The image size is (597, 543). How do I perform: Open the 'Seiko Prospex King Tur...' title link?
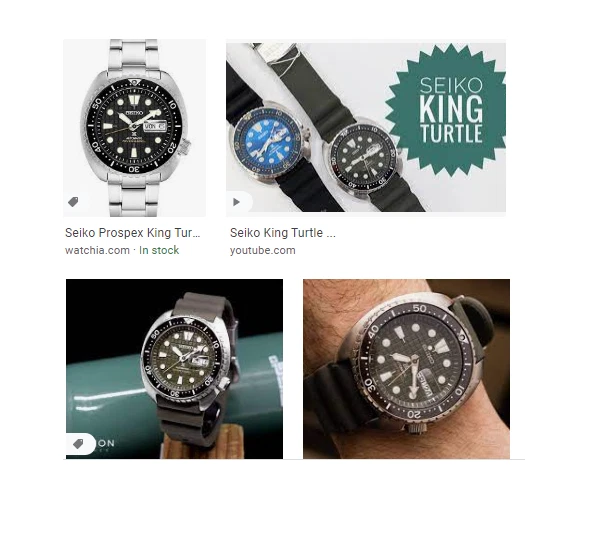132,233
